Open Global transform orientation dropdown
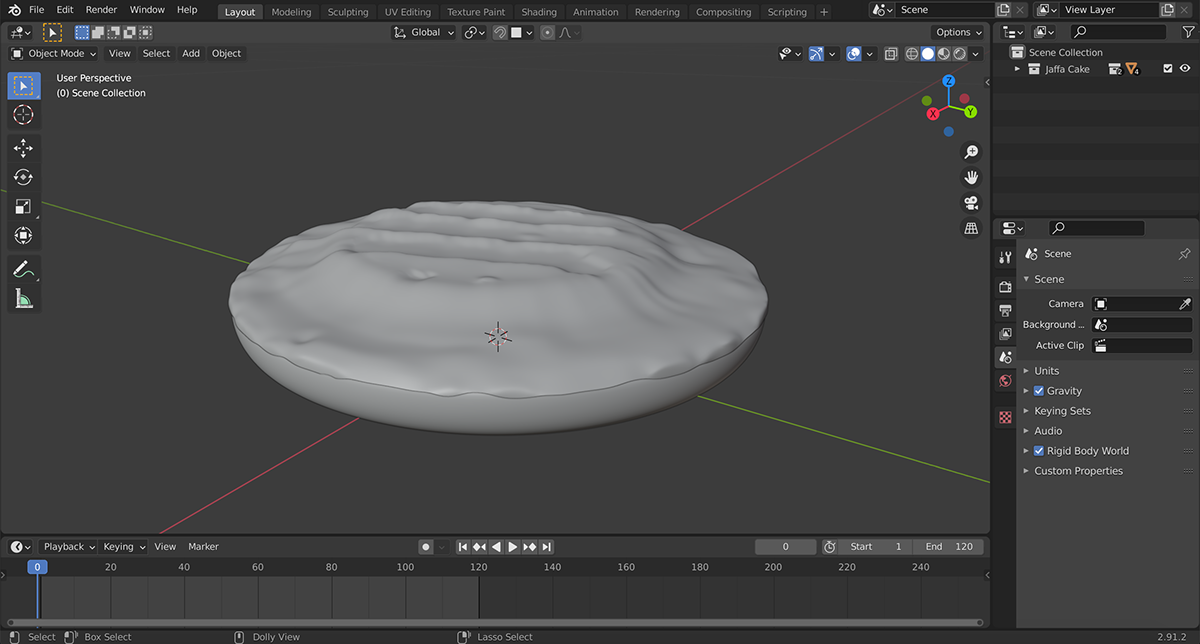 pyautogui.click(x=424, y=32)
